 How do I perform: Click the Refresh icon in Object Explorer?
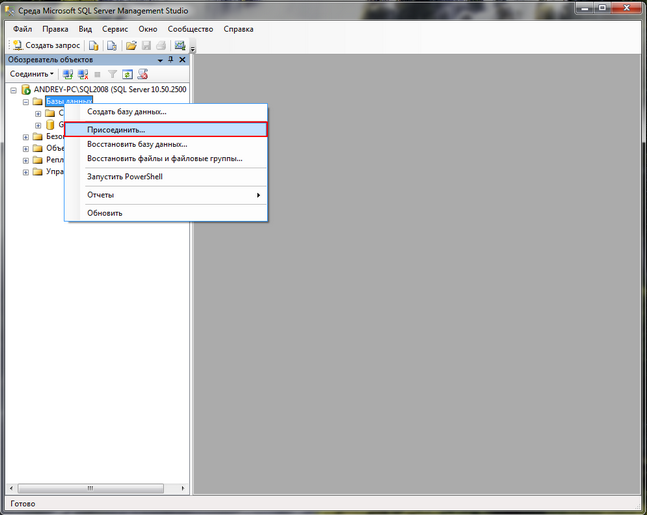[x=128, y=74]
